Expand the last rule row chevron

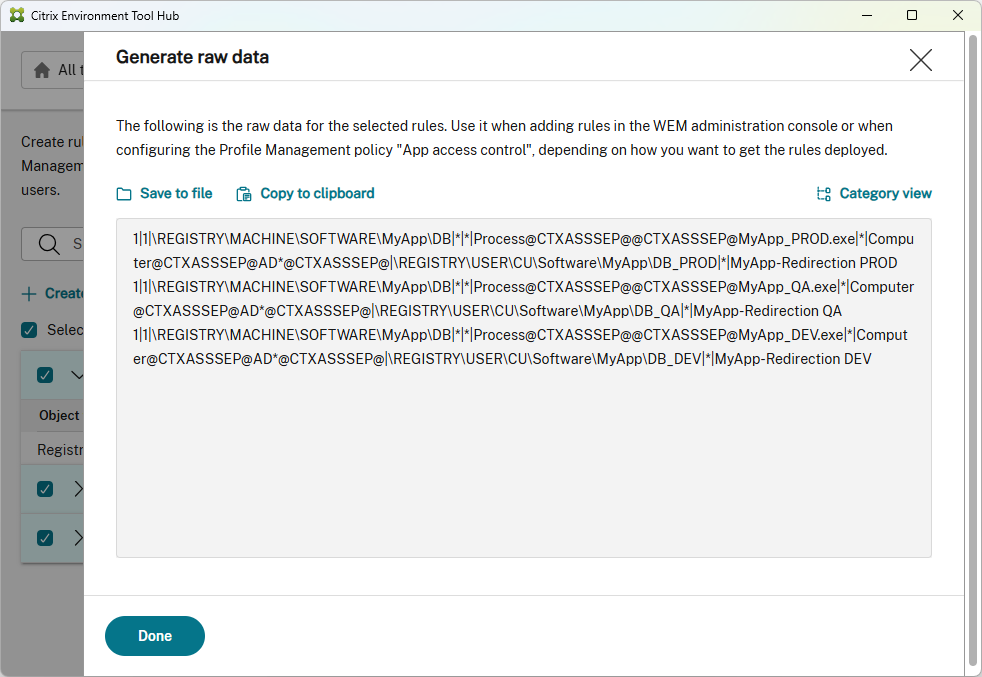click(x=78, y=538)
